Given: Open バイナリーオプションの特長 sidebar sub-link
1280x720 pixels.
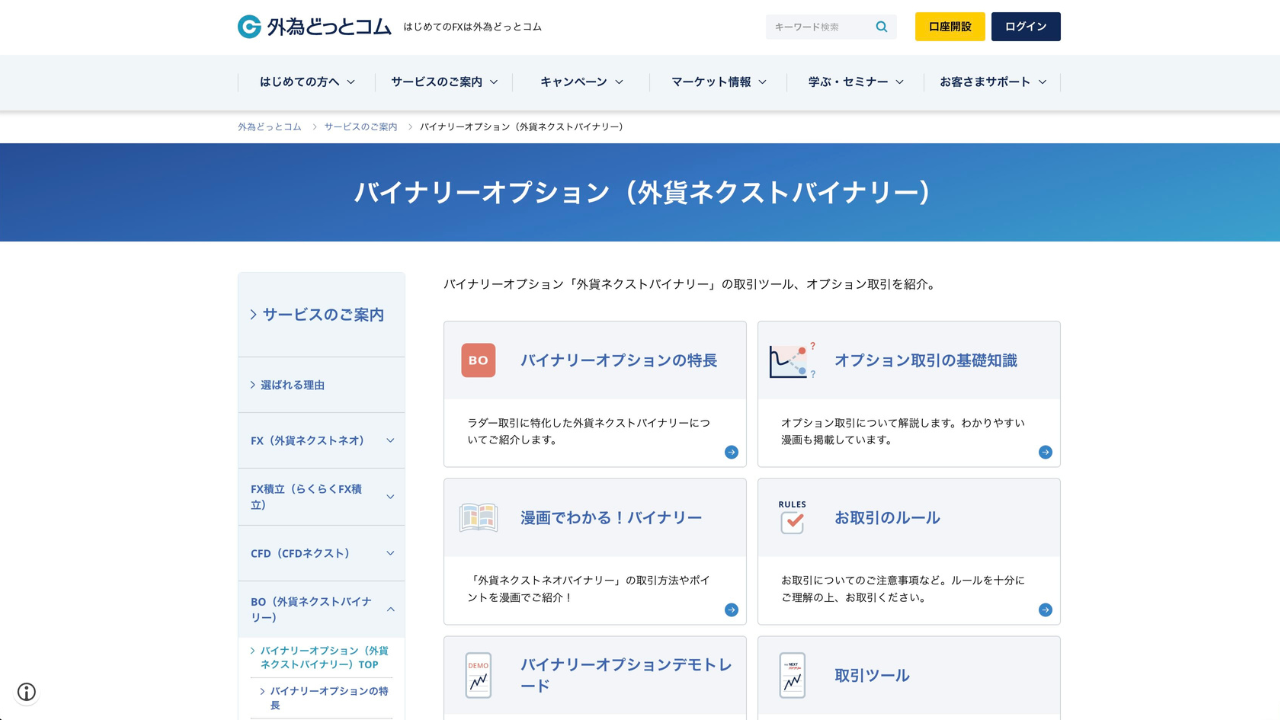Looking at the screenshot, I should click(x=328, y=698).
